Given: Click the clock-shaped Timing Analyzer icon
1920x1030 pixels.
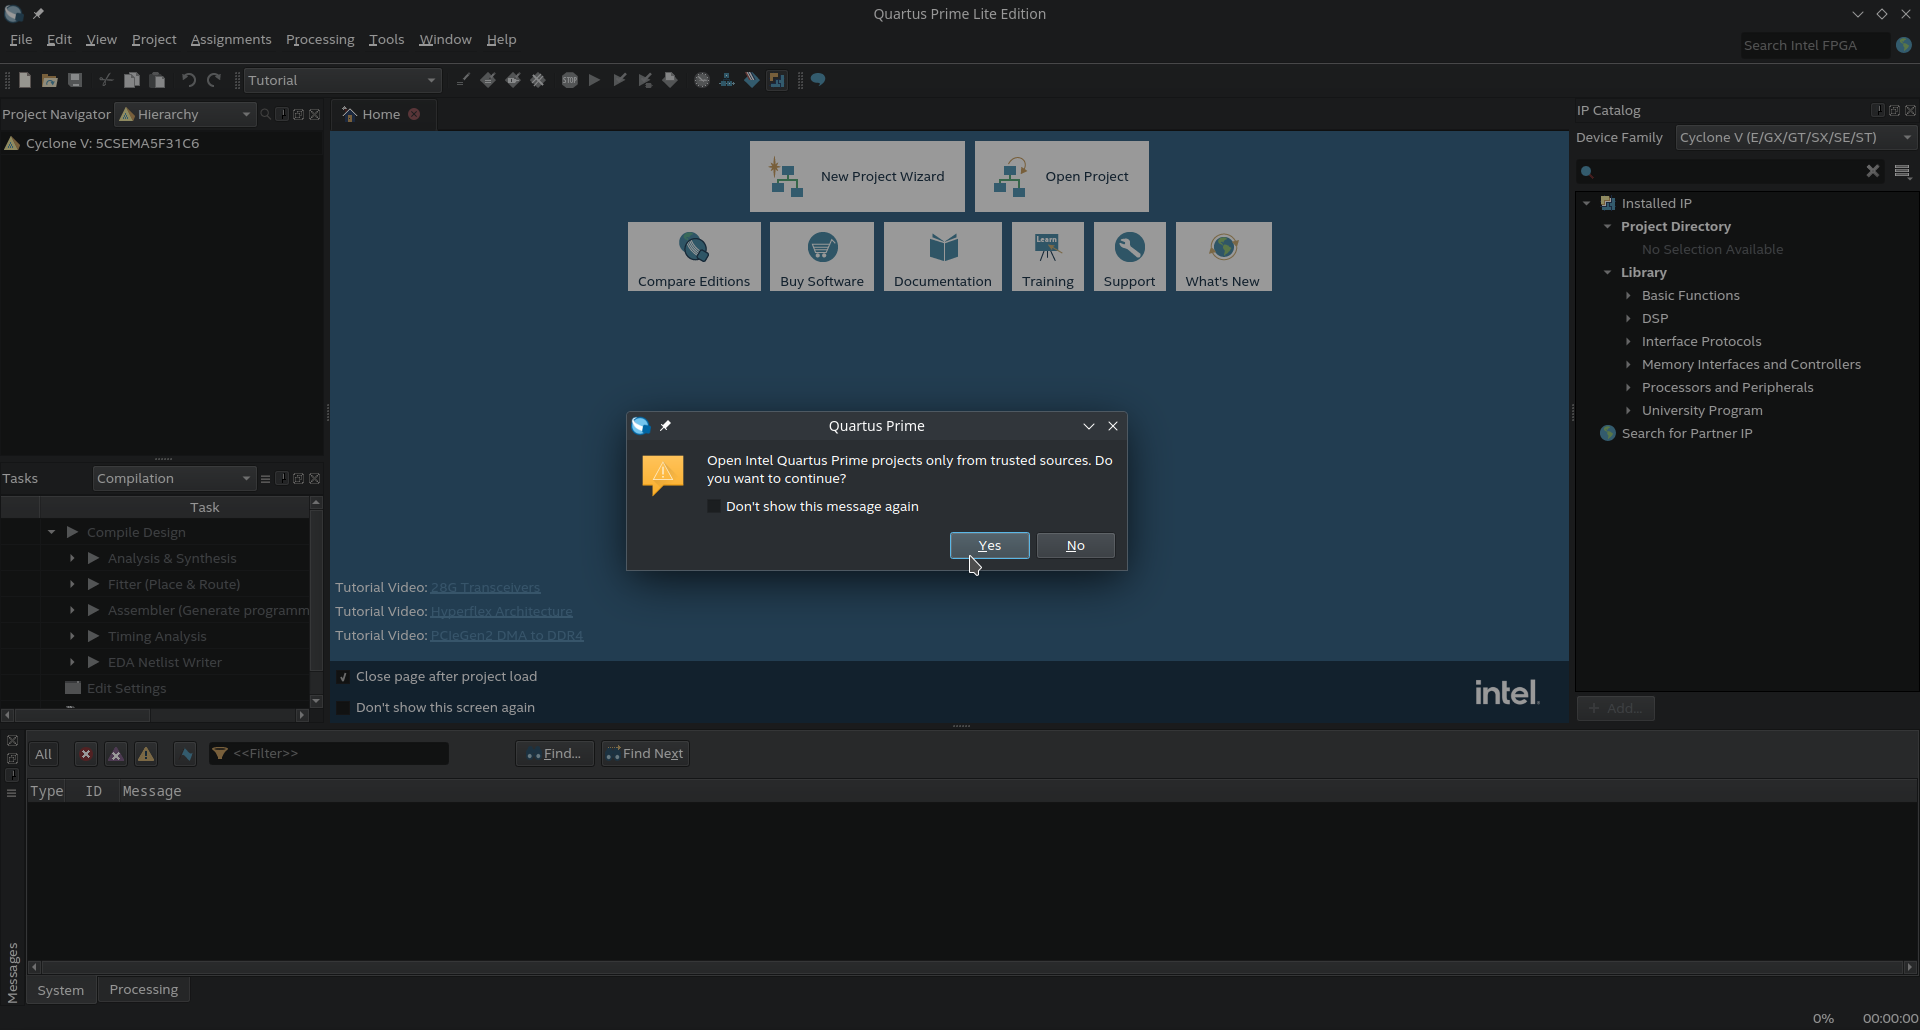Looking at the screenshot, I should [x=702, y=80].
